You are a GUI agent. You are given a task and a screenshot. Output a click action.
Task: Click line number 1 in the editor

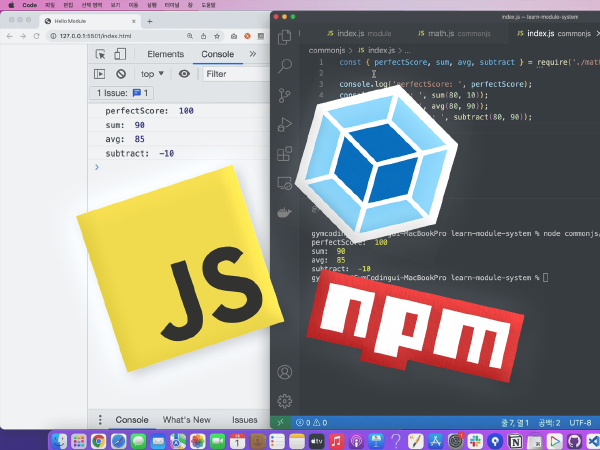321,62
